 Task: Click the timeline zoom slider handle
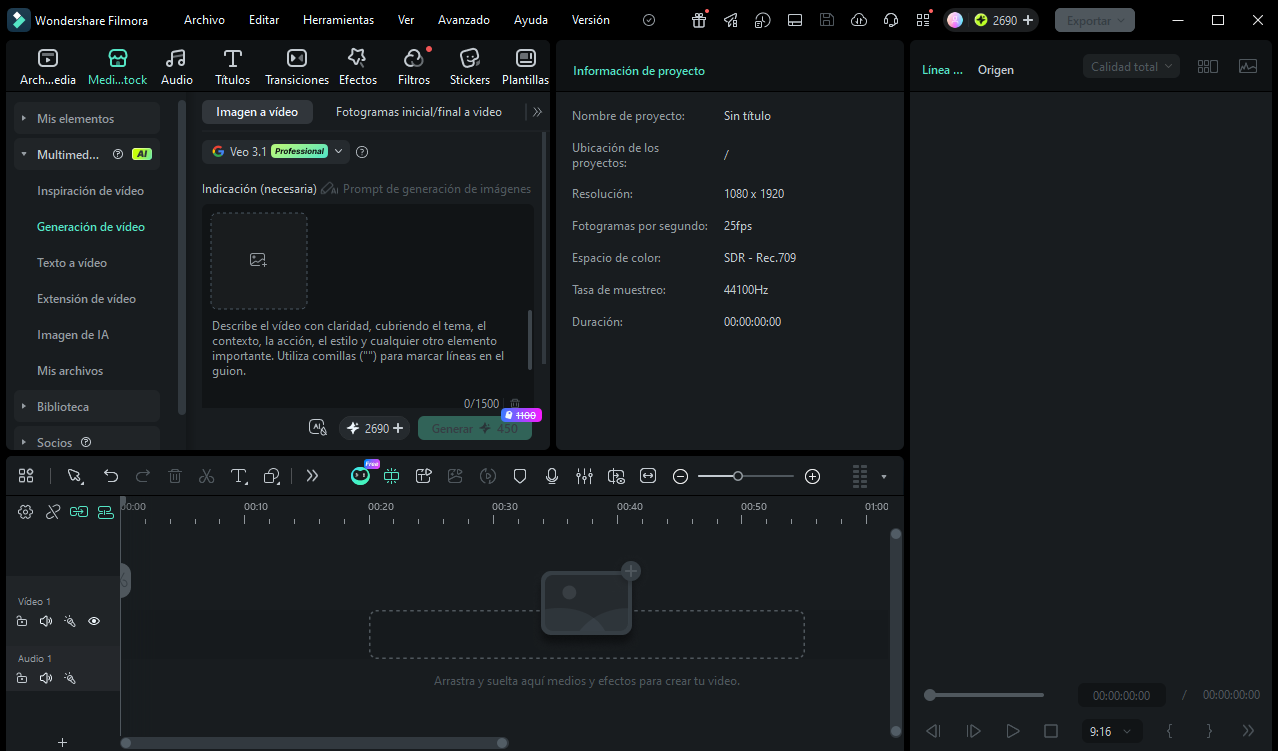point(737,476)
